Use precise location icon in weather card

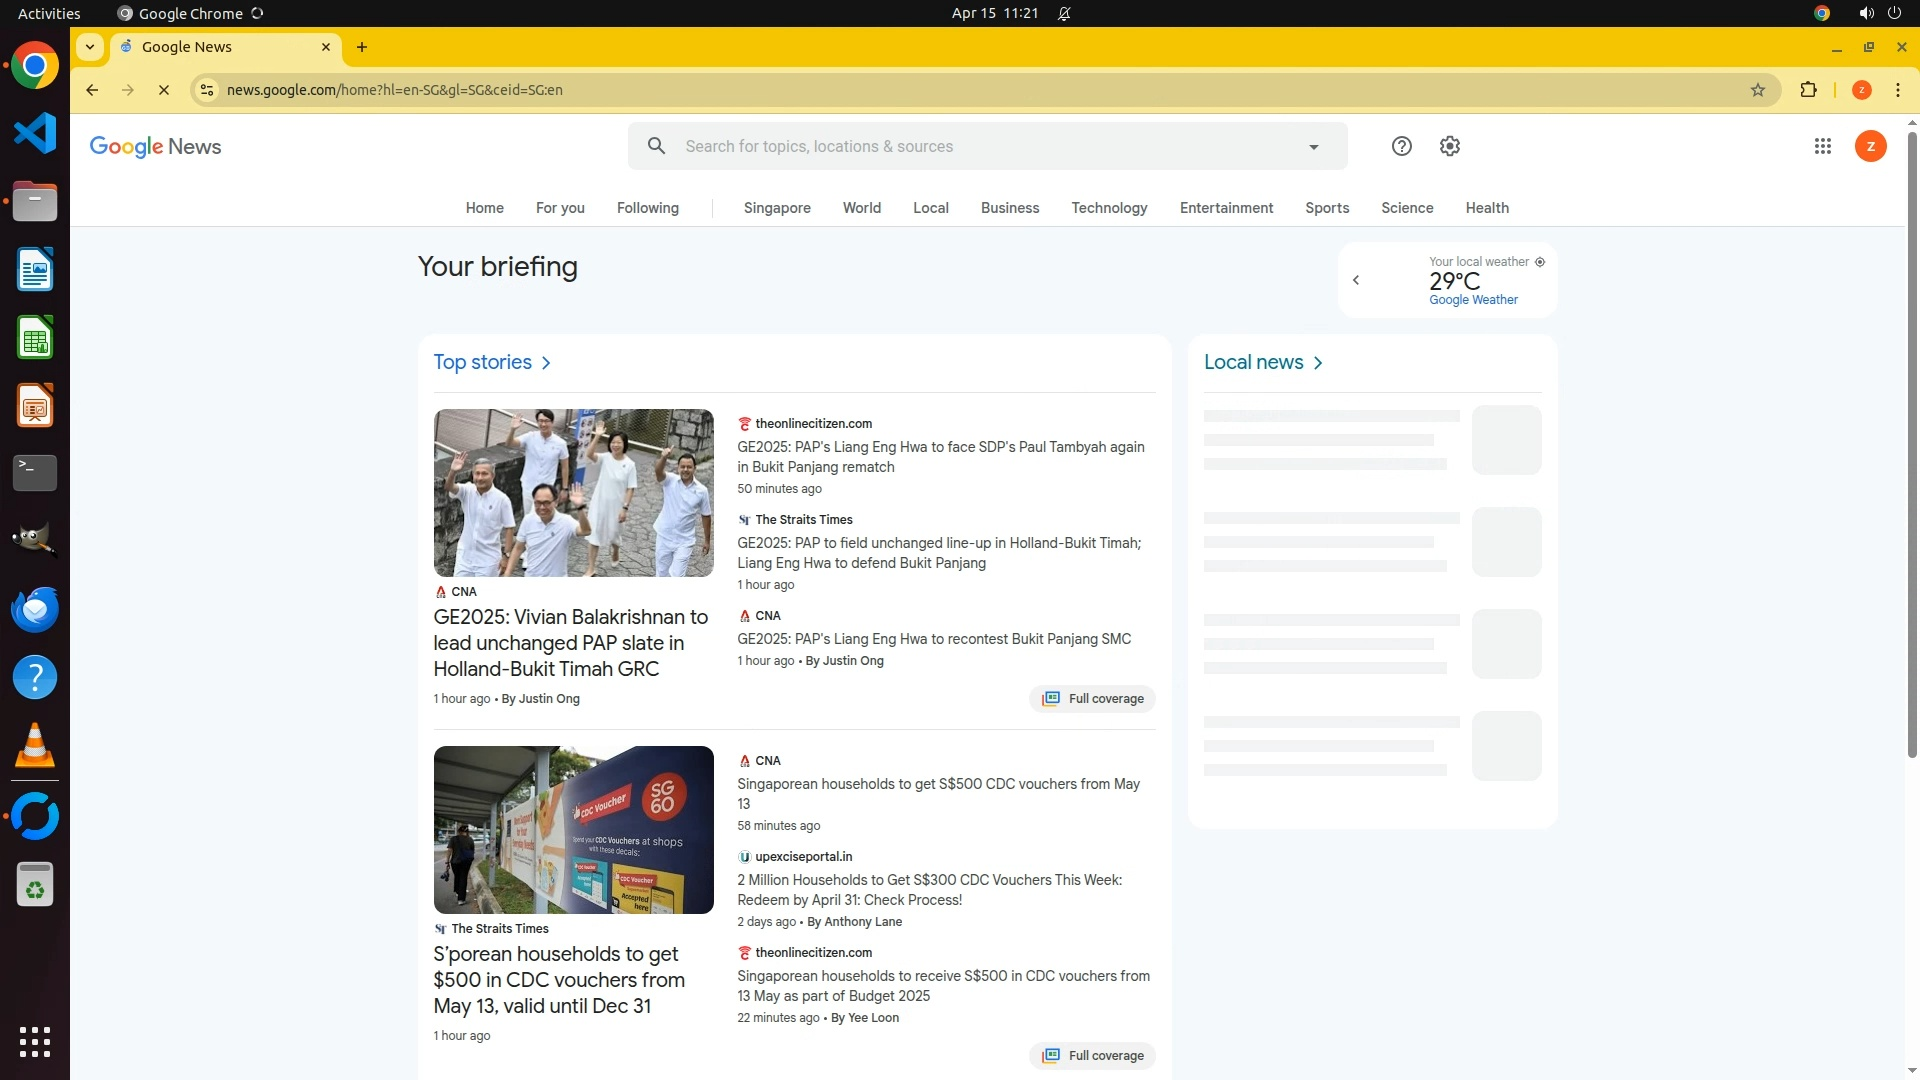point(1540,262)
